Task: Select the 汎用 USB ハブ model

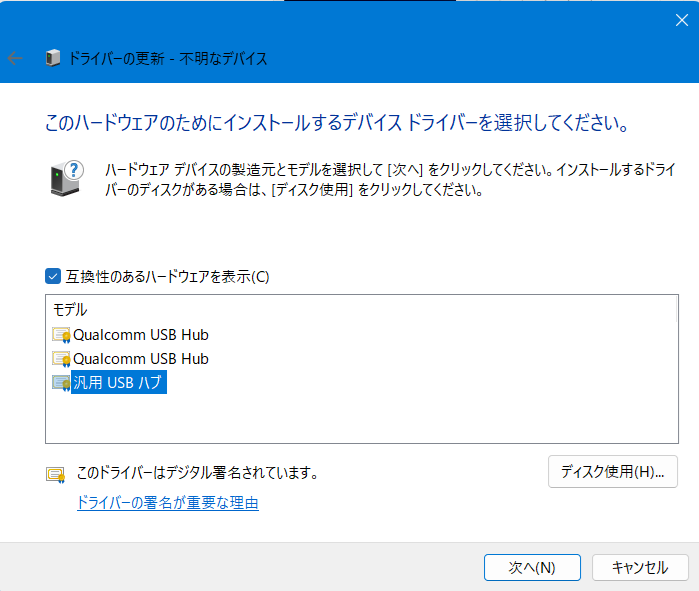Action: pyautogui.click(x=119, y=382)
